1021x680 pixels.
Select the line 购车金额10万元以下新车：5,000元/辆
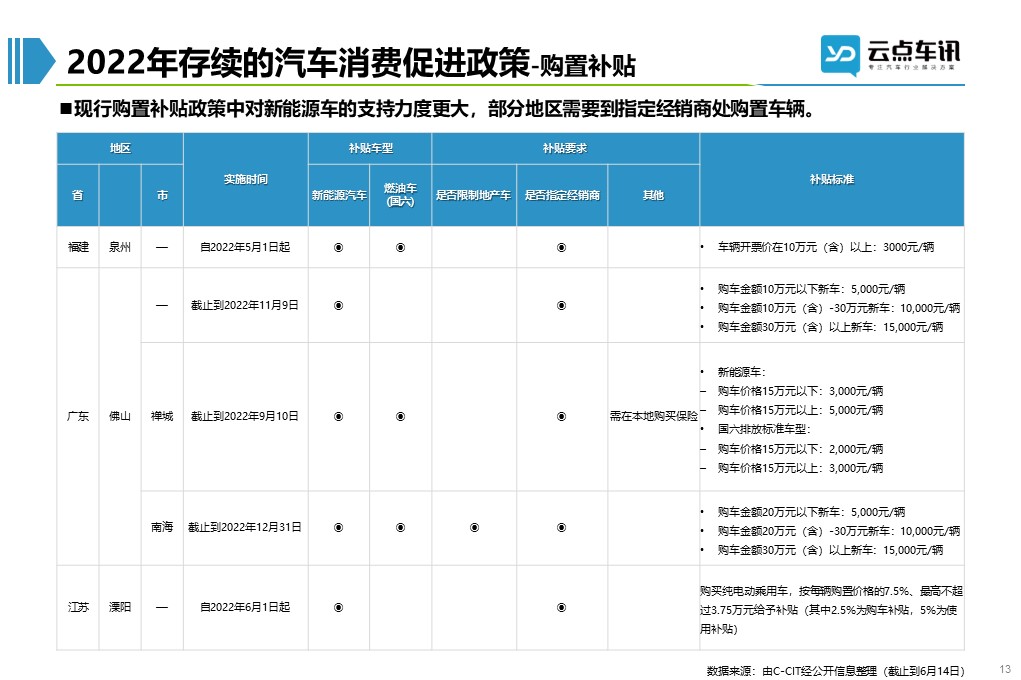click(x=811, y=289)
